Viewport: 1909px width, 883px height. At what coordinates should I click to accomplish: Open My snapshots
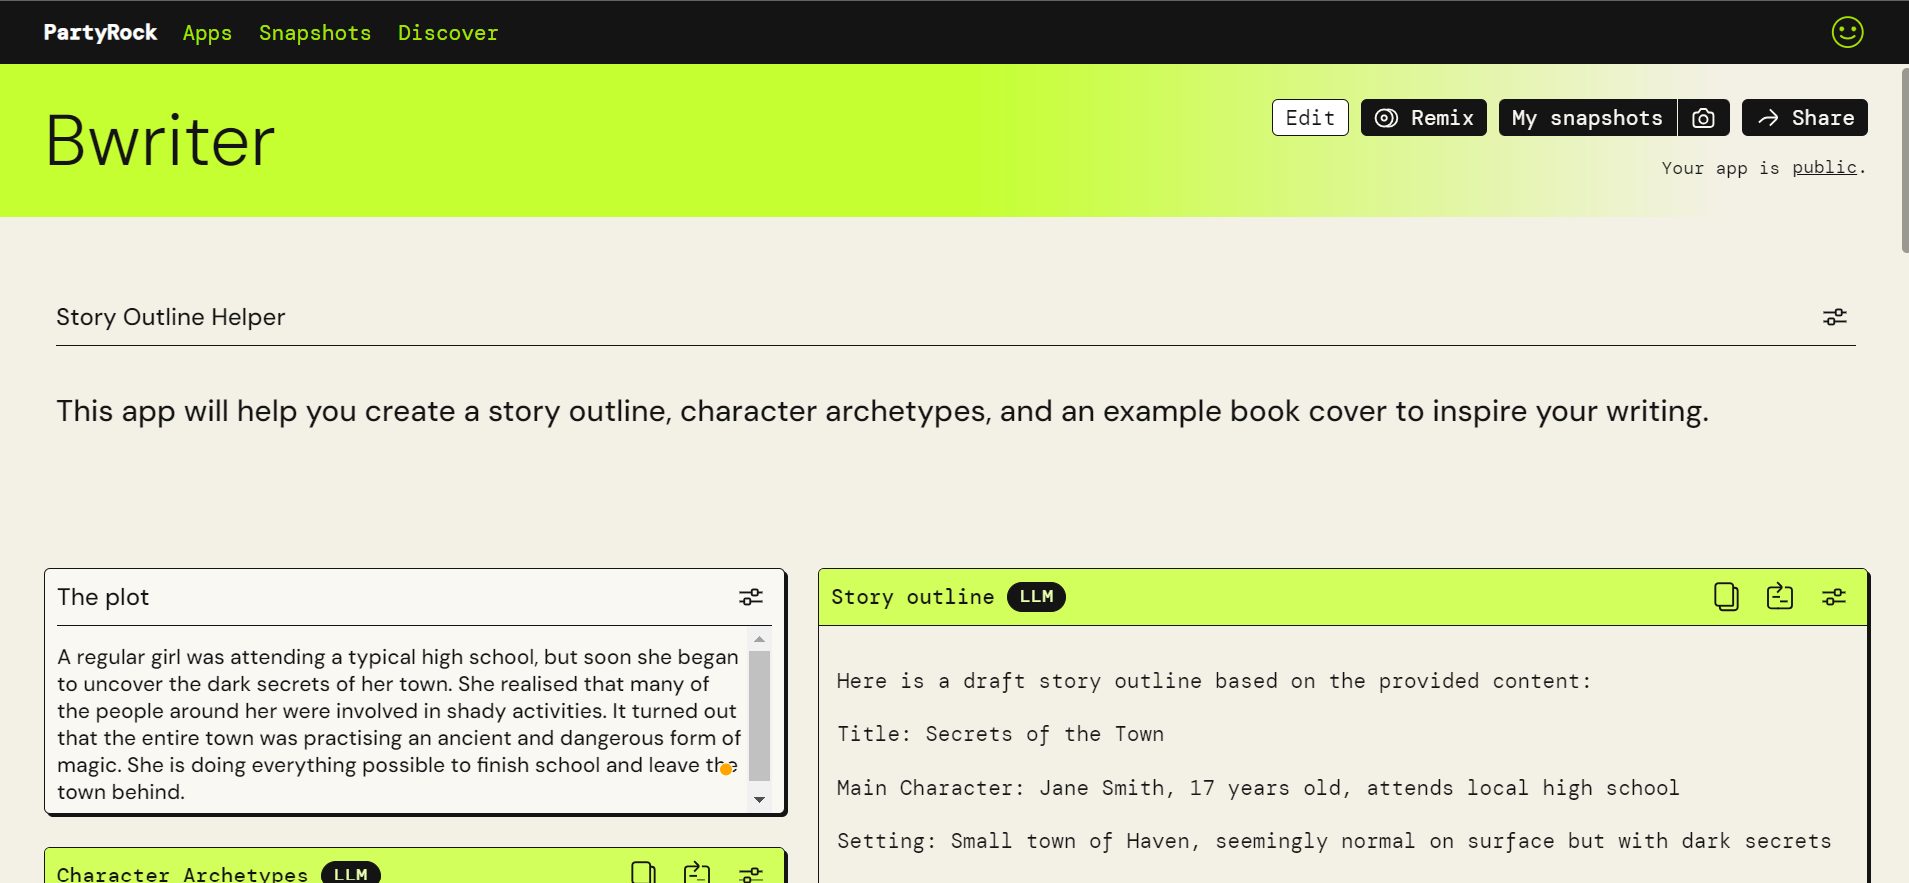coord(1587,118)
